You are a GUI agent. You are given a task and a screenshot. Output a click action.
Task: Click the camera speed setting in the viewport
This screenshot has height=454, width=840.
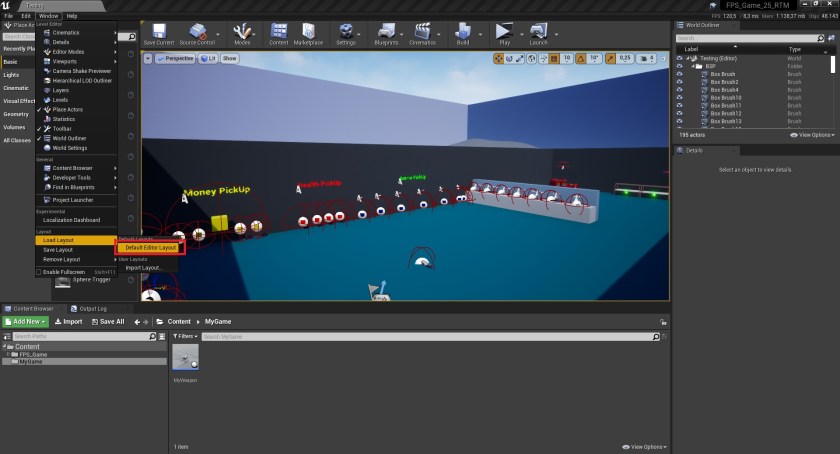(650, 59)
